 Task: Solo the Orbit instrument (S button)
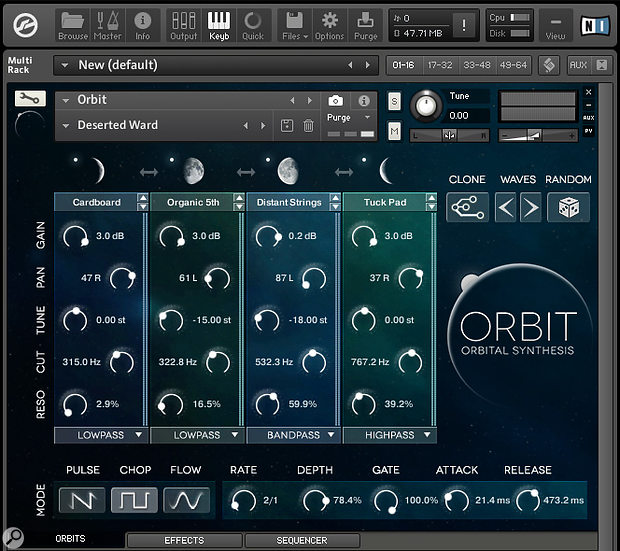(394, 102)
